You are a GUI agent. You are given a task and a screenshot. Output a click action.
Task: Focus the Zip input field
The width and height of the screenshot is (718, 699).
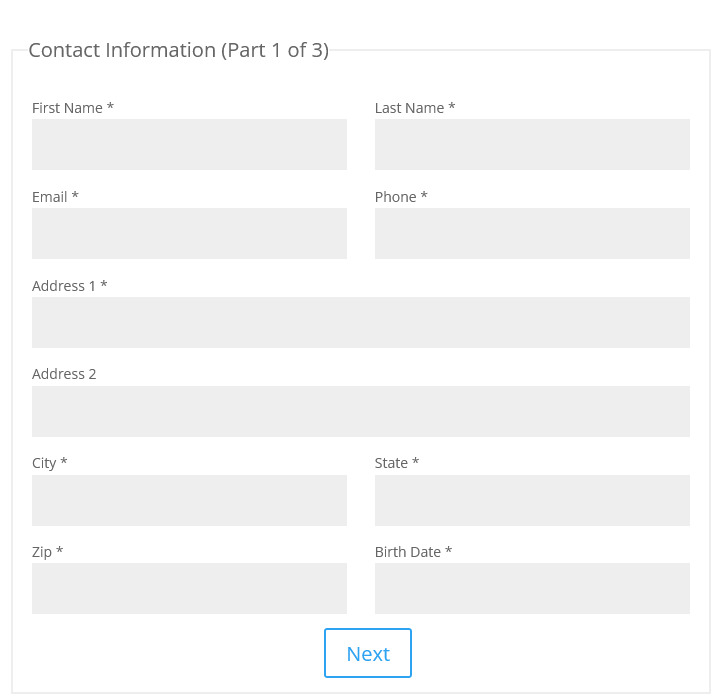point(189,588)
